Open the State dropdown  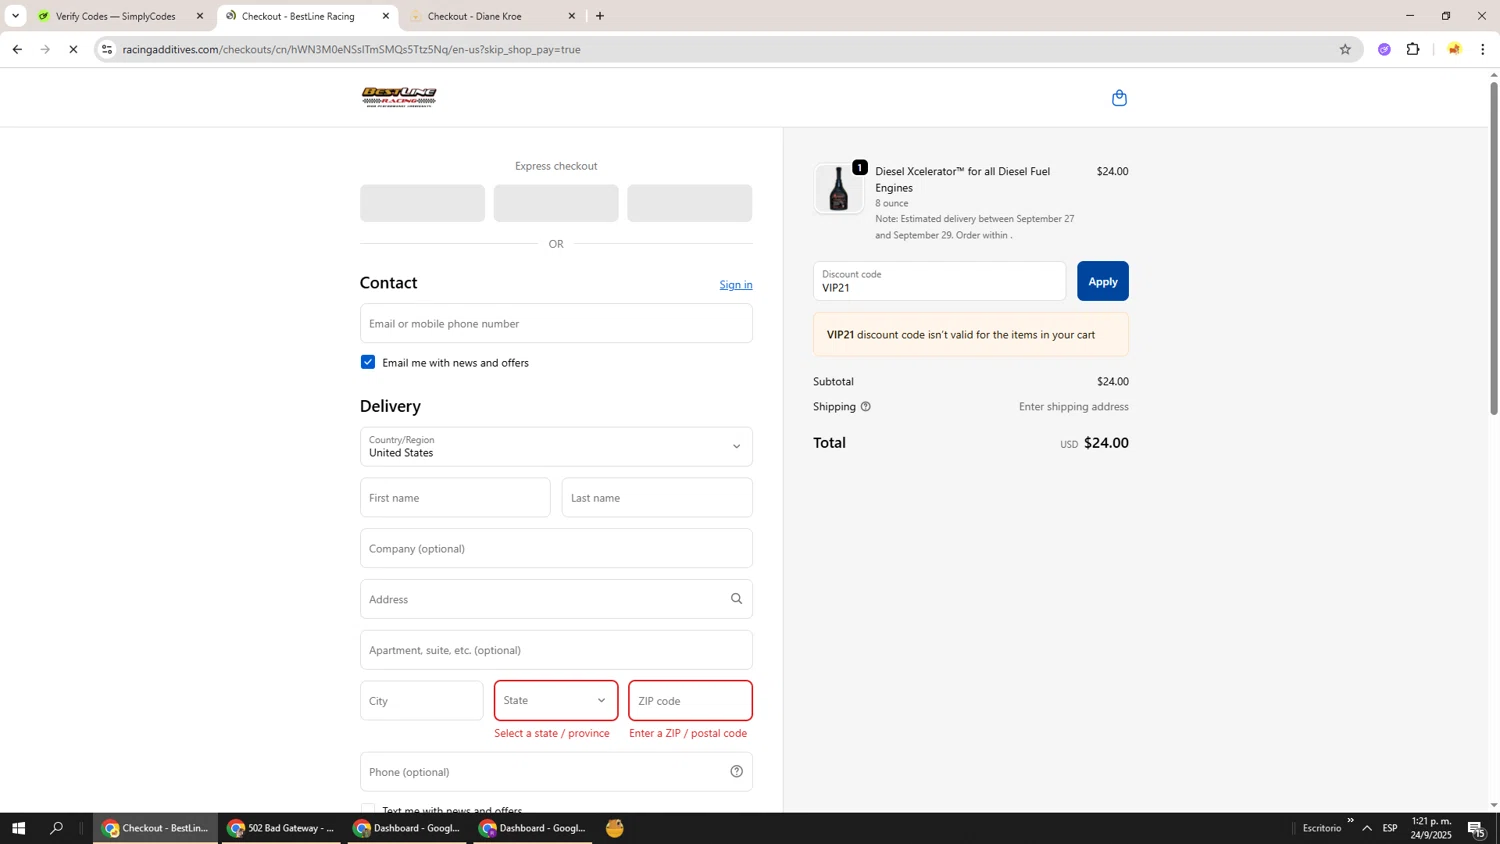point(556,701)
